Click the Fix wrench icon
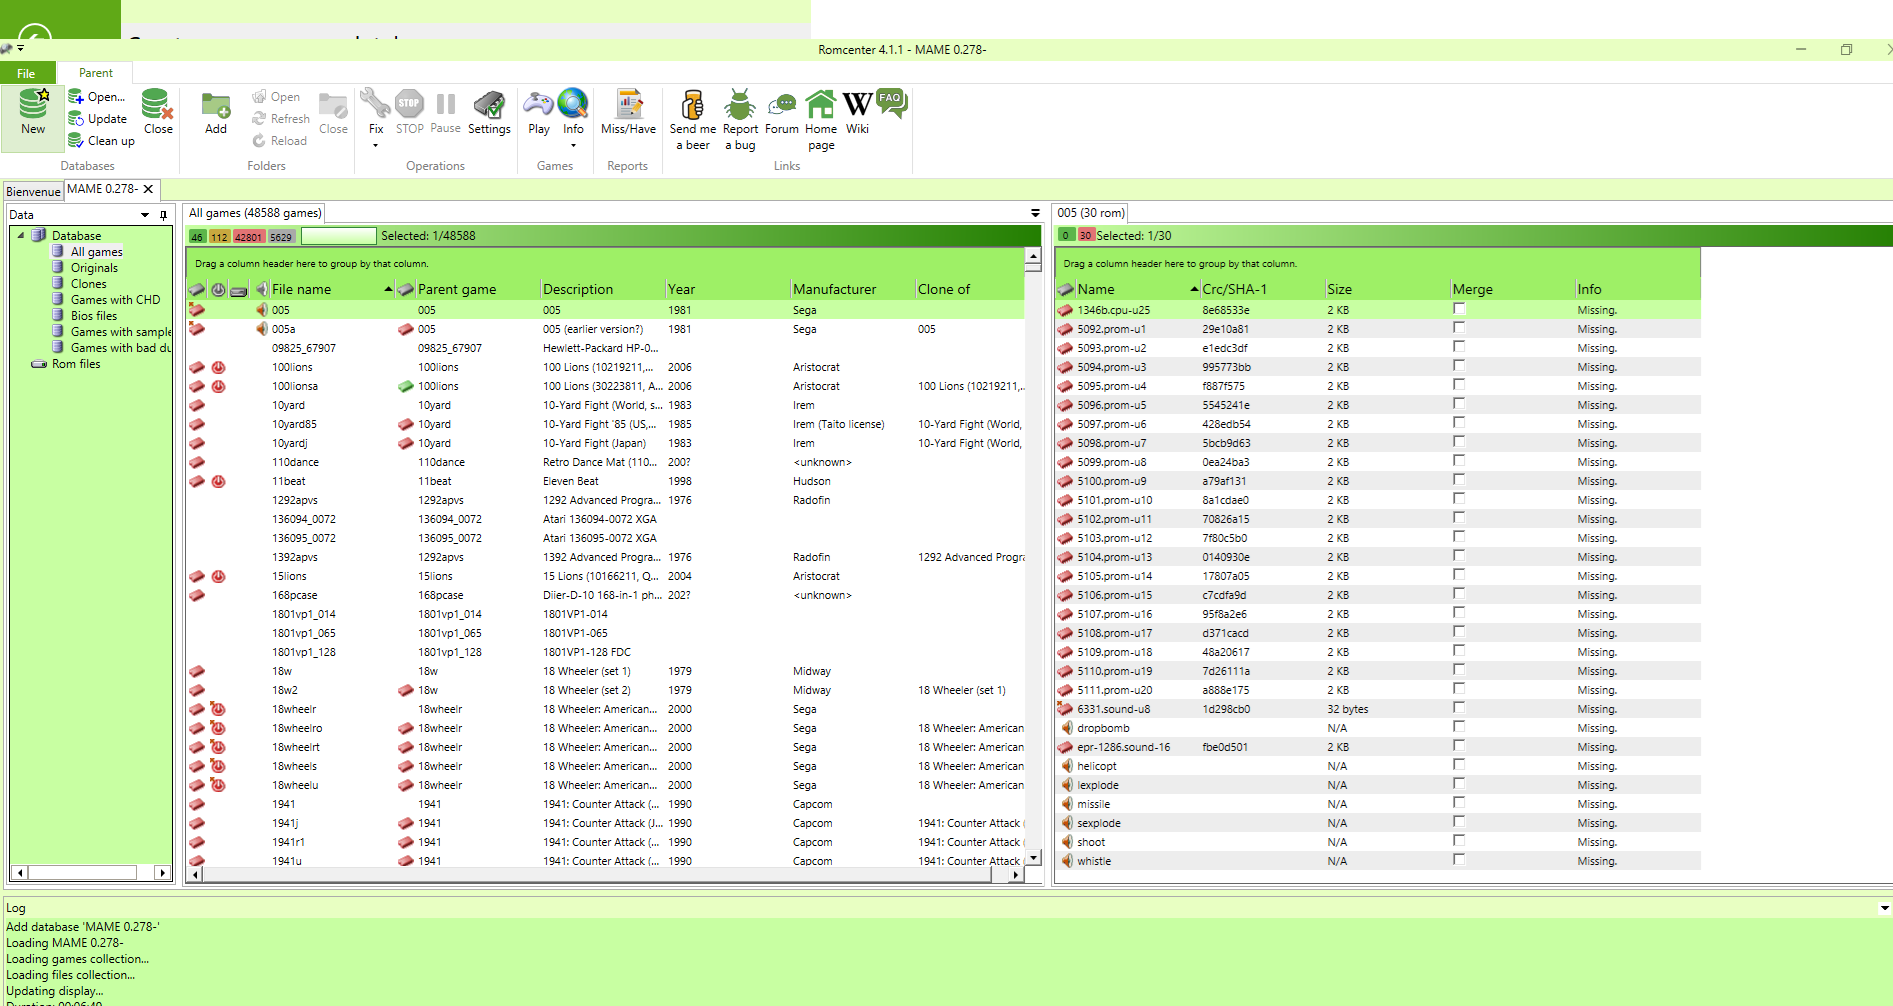Screen dimensions: 1893x1006 click(375, 104)
